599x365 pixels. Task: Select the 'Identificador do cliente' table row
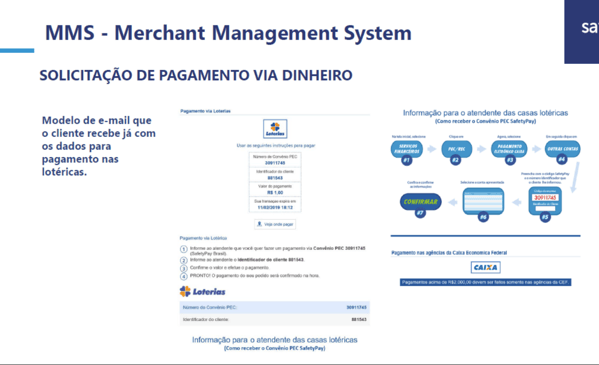[275, 320]
